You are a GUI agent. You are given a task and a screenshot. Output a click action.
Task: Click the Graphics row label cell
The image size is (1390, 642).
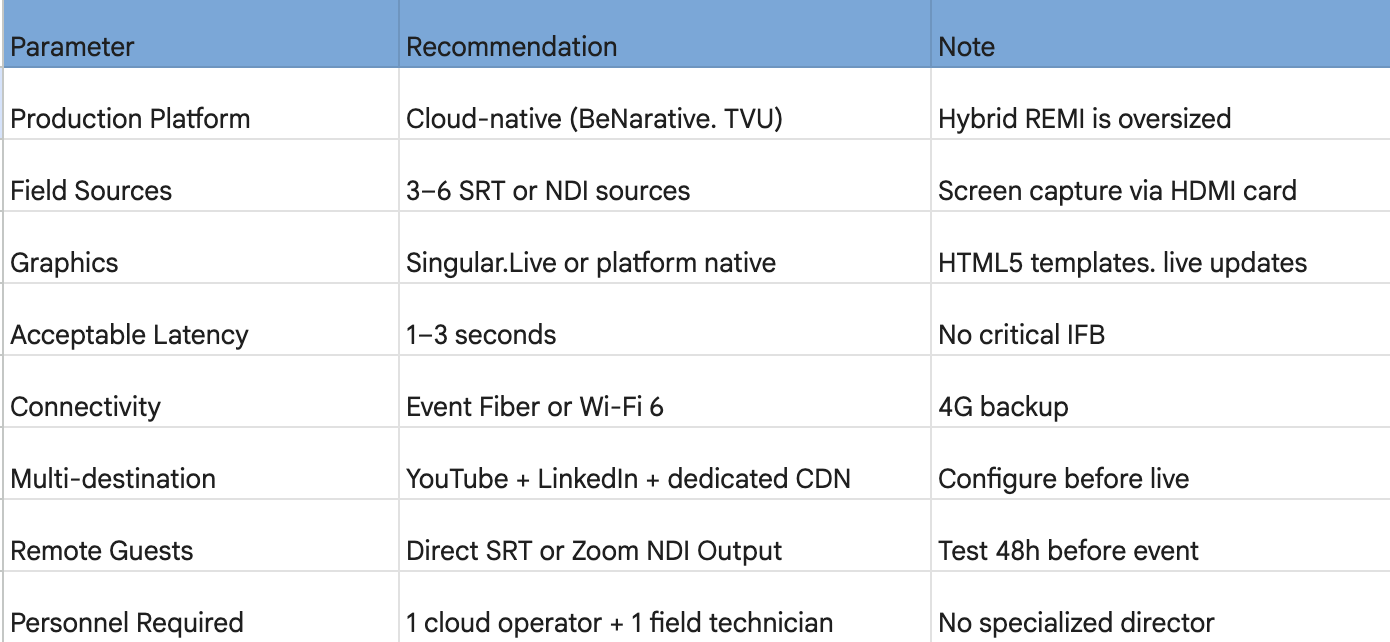[x=201, y=248]
